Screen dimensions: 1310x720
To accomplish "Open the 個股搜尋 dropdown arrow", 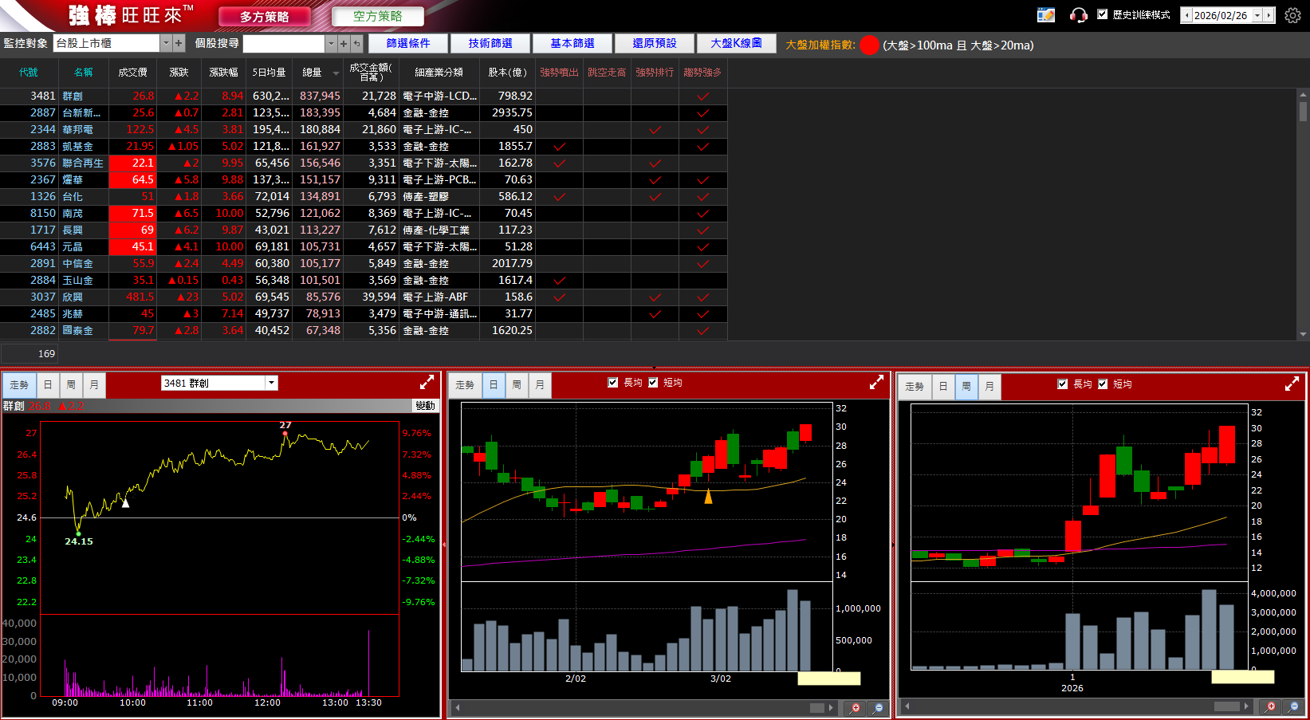I will (331, 44).
